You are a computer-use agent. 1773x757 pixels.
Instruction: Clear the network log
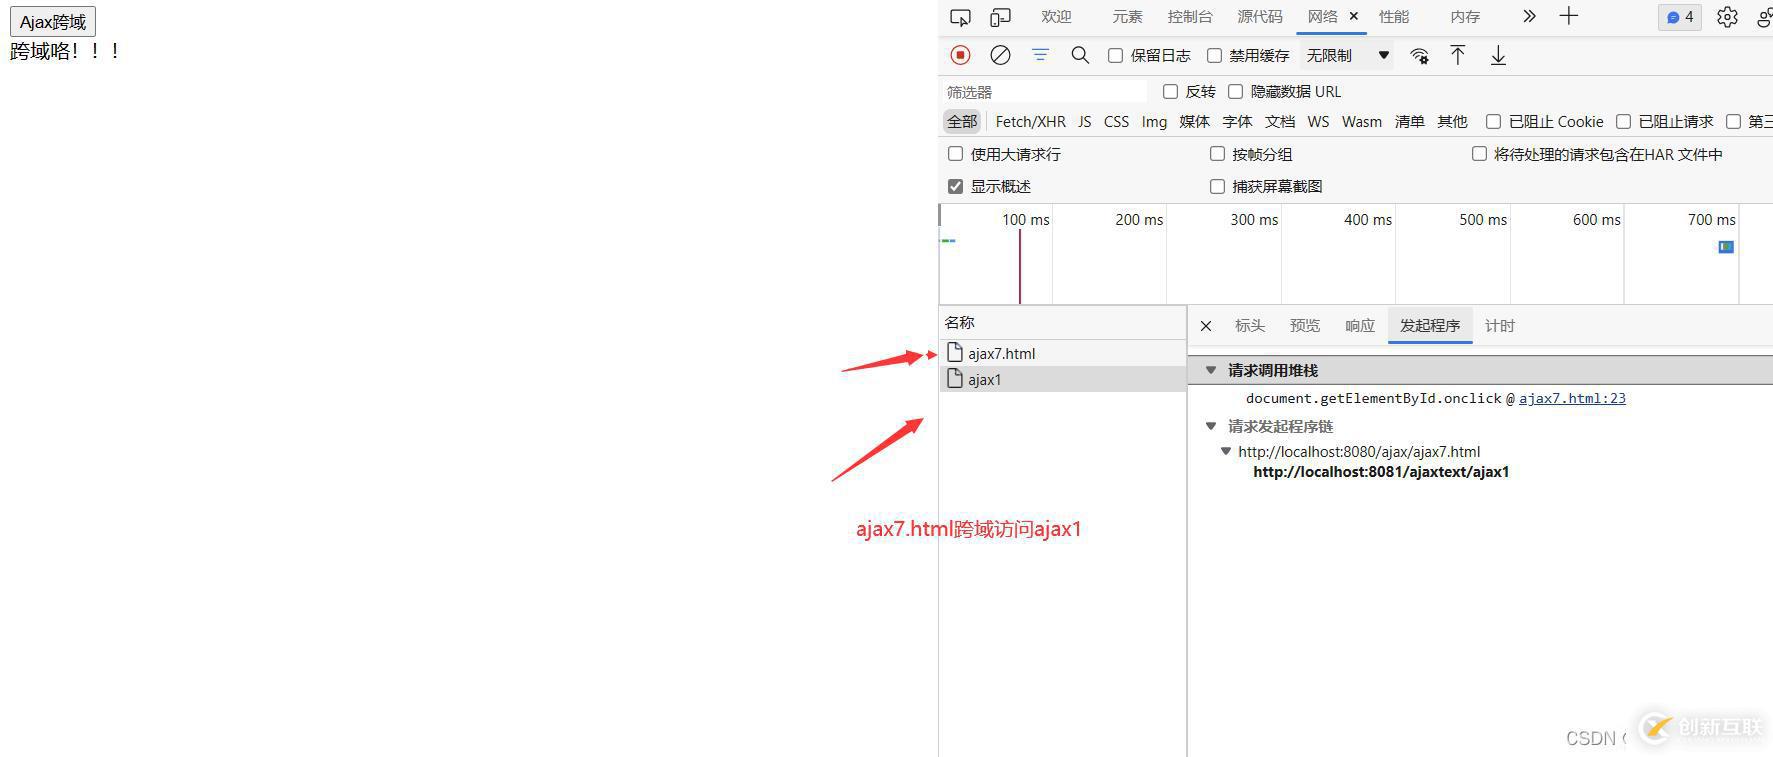1000,56
